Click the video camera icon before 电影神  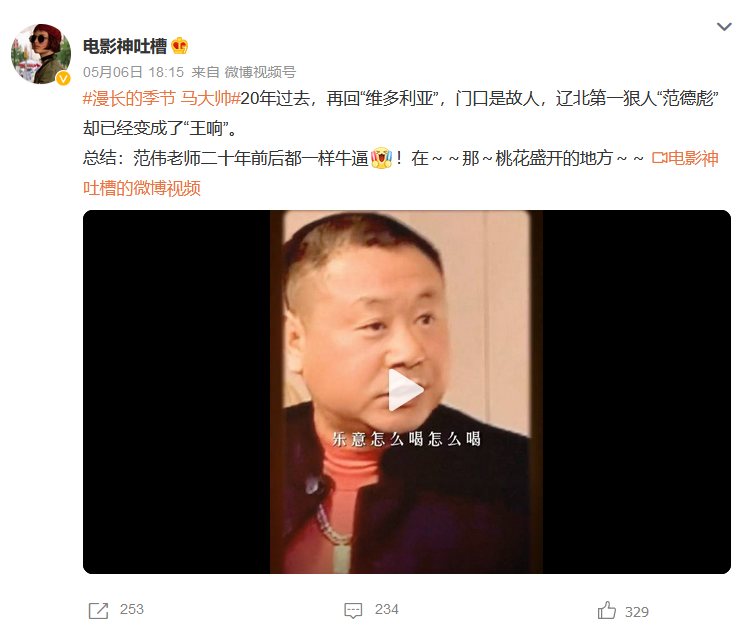pos(659,158)
